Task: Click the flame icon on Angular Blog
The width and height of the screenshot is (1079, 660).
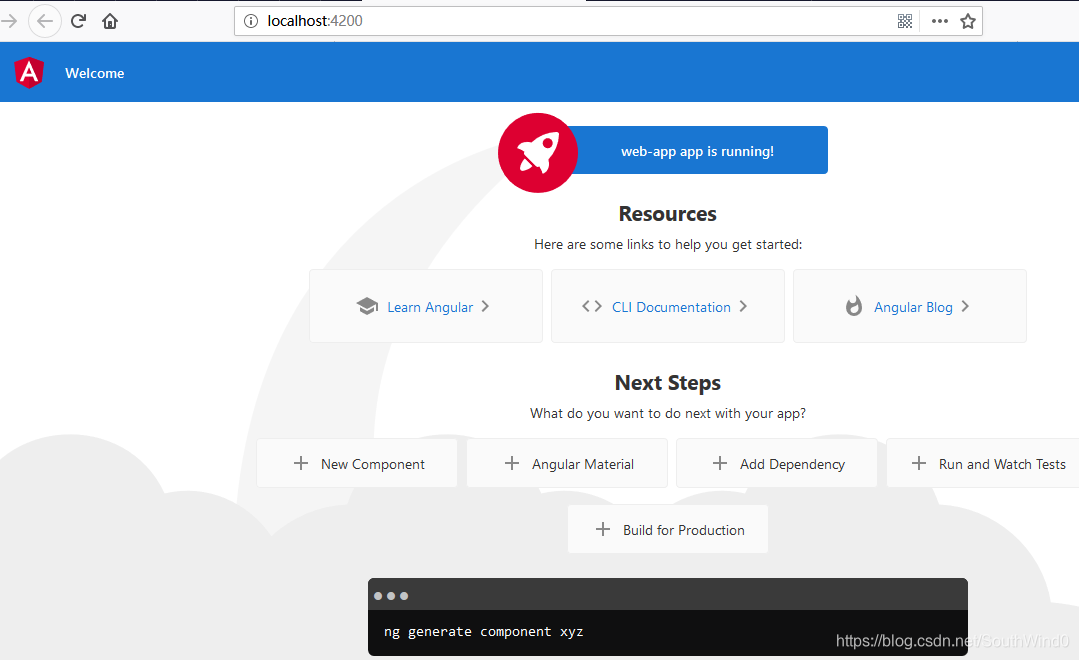Action: 854,306
